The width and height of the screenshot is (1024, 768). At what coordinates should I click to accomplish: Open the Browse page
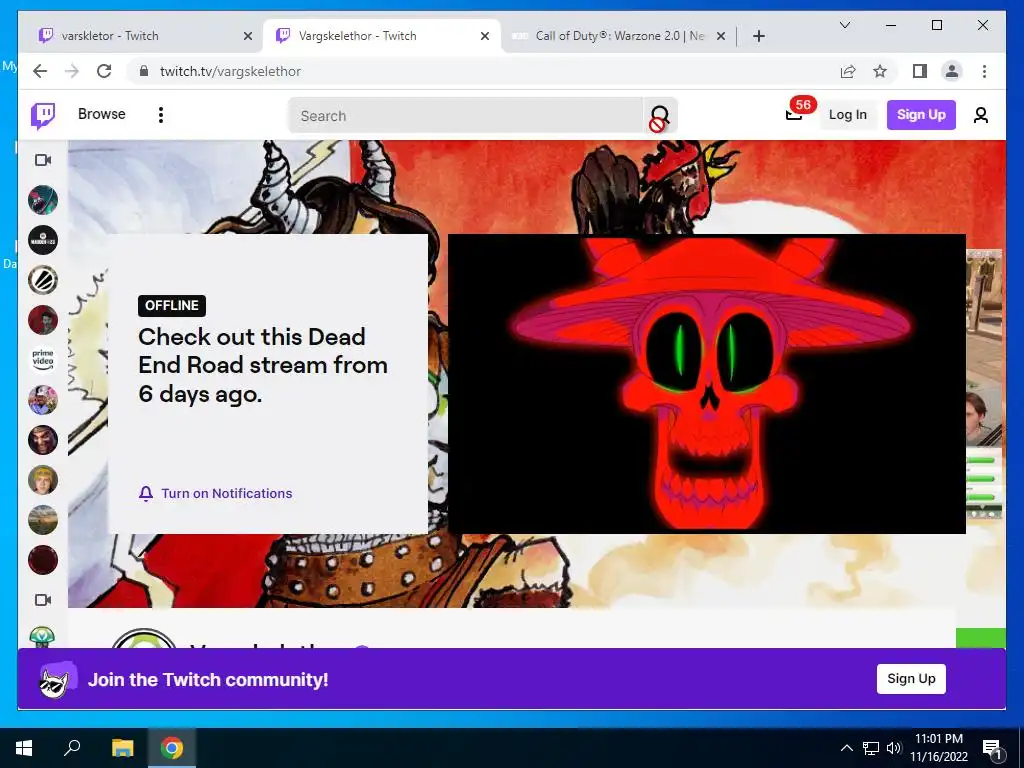tap(101, 114)
